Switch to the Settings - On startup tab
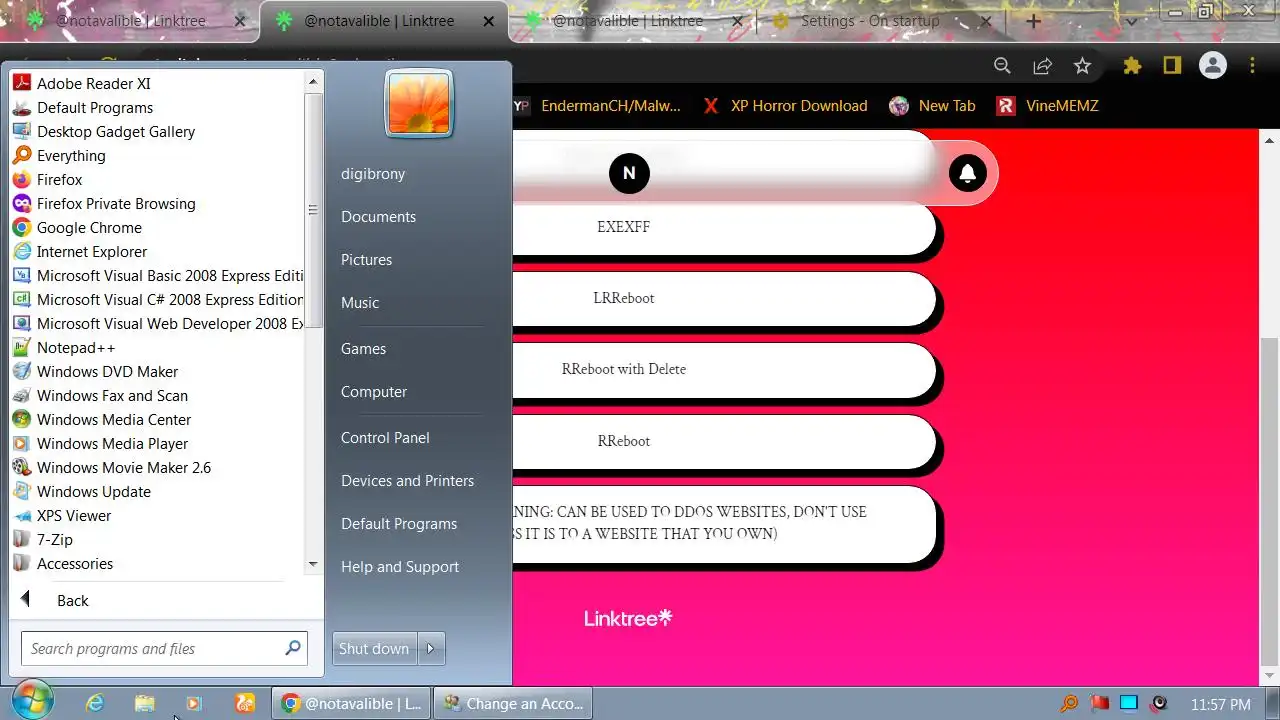1280x720 pixels. tap(870, 21)
